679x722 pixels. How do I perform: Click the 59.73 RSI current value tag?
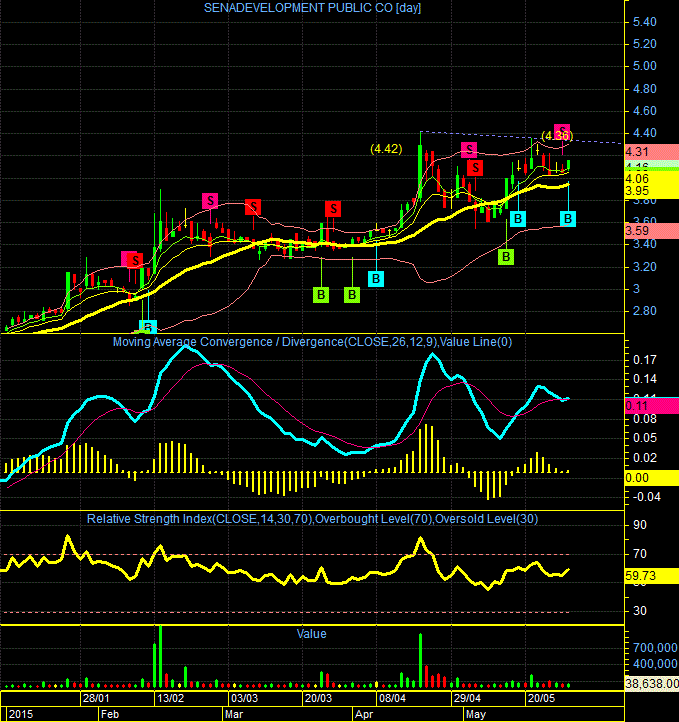651,576
